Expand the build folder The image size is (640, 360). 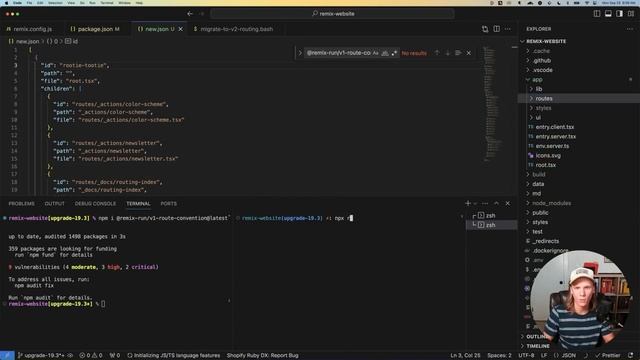[538, 175]
